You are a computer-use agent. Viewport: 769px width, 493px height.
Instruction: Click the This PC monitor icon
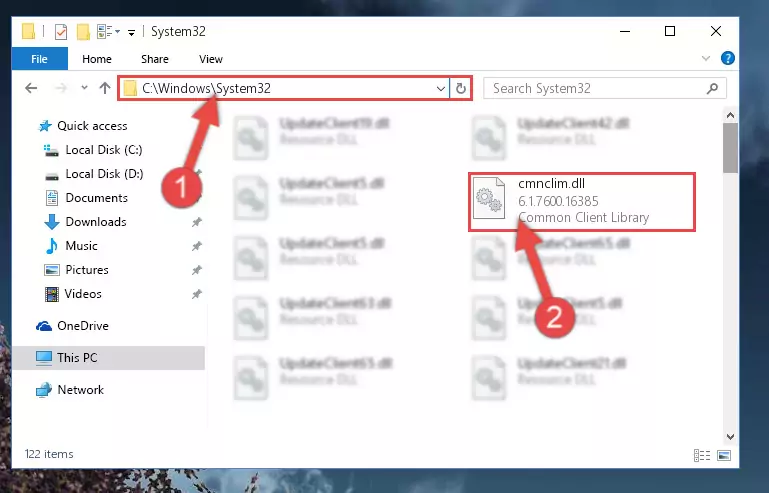coord(44,358)
